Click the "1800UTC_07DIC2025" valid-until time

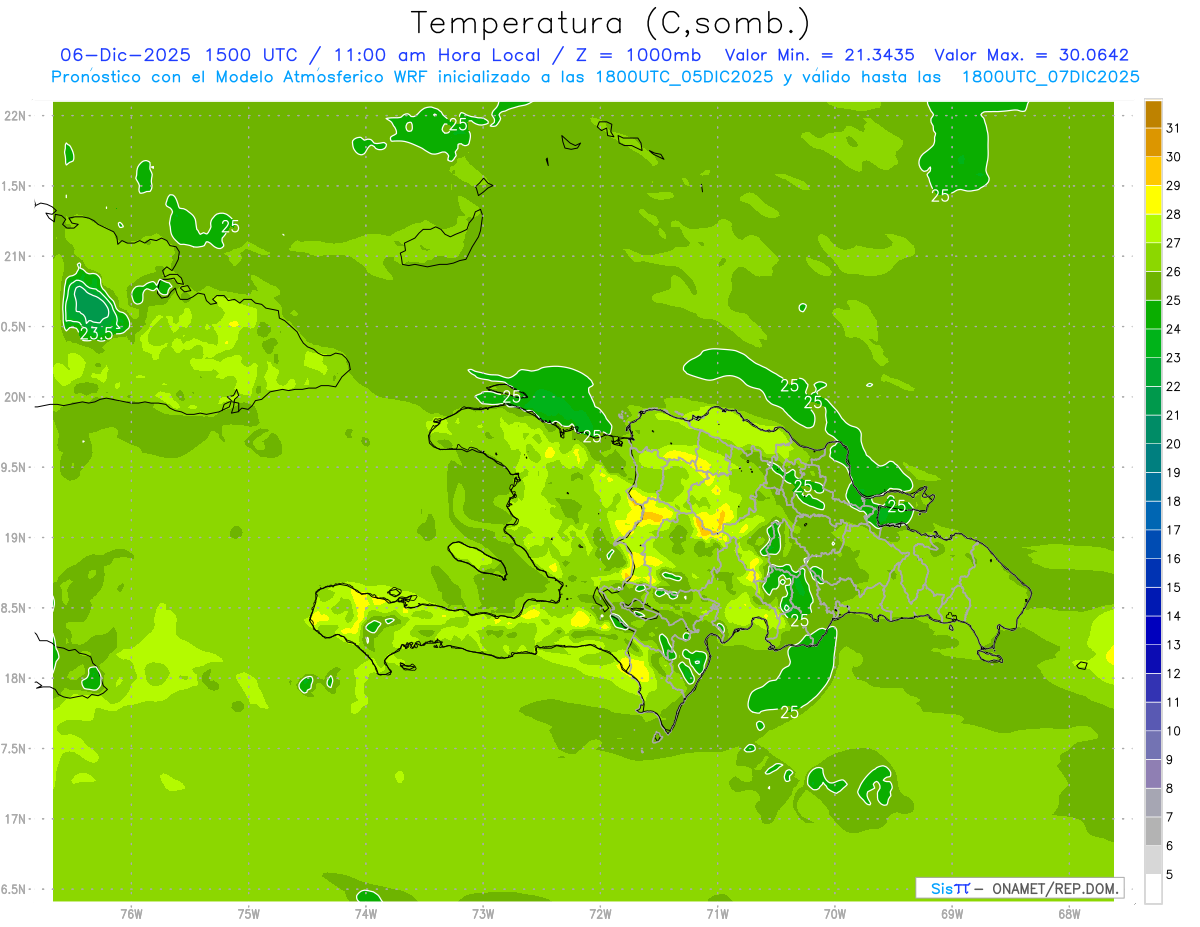tap(1050, 77)
